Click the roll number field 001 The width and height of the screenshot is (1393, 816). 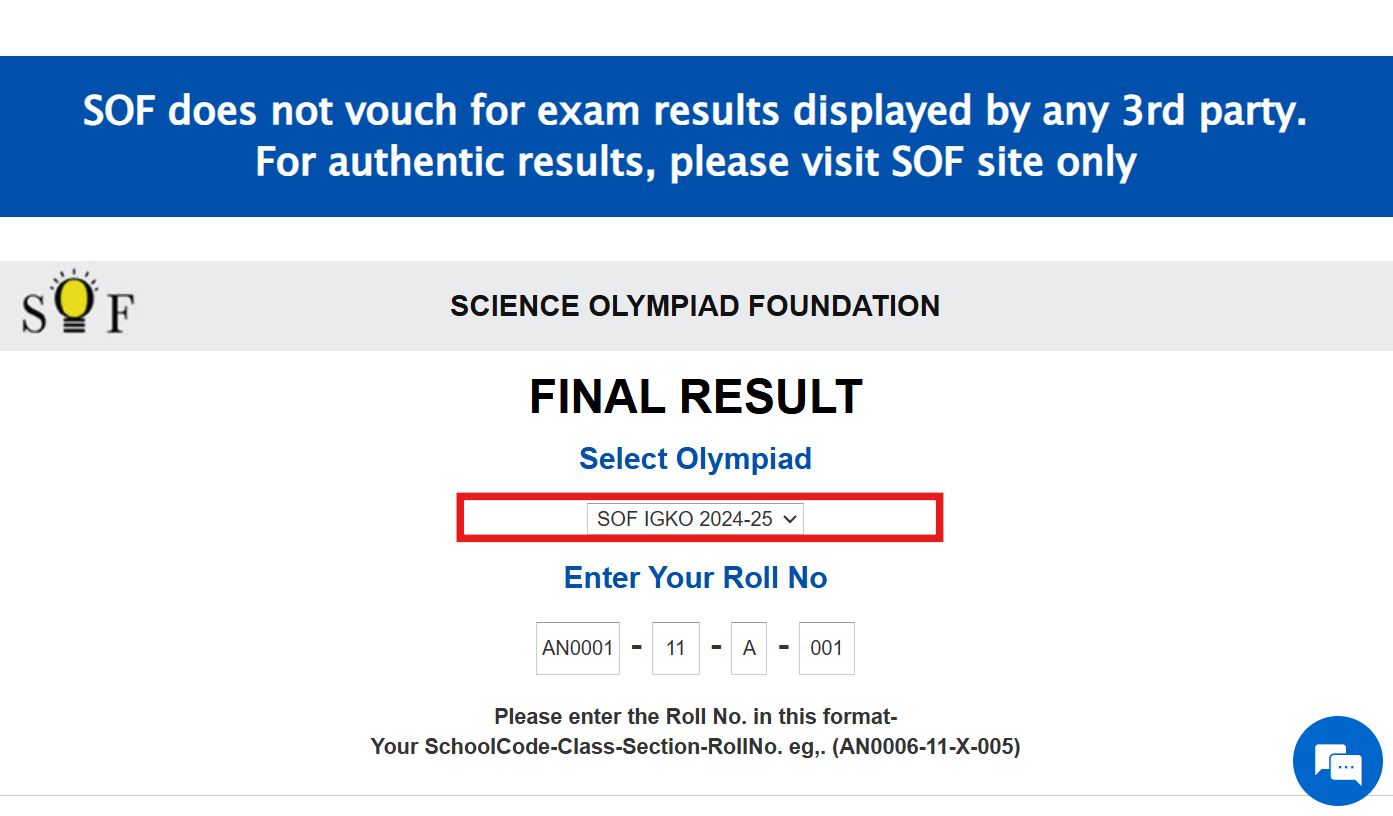click(827, 648)
